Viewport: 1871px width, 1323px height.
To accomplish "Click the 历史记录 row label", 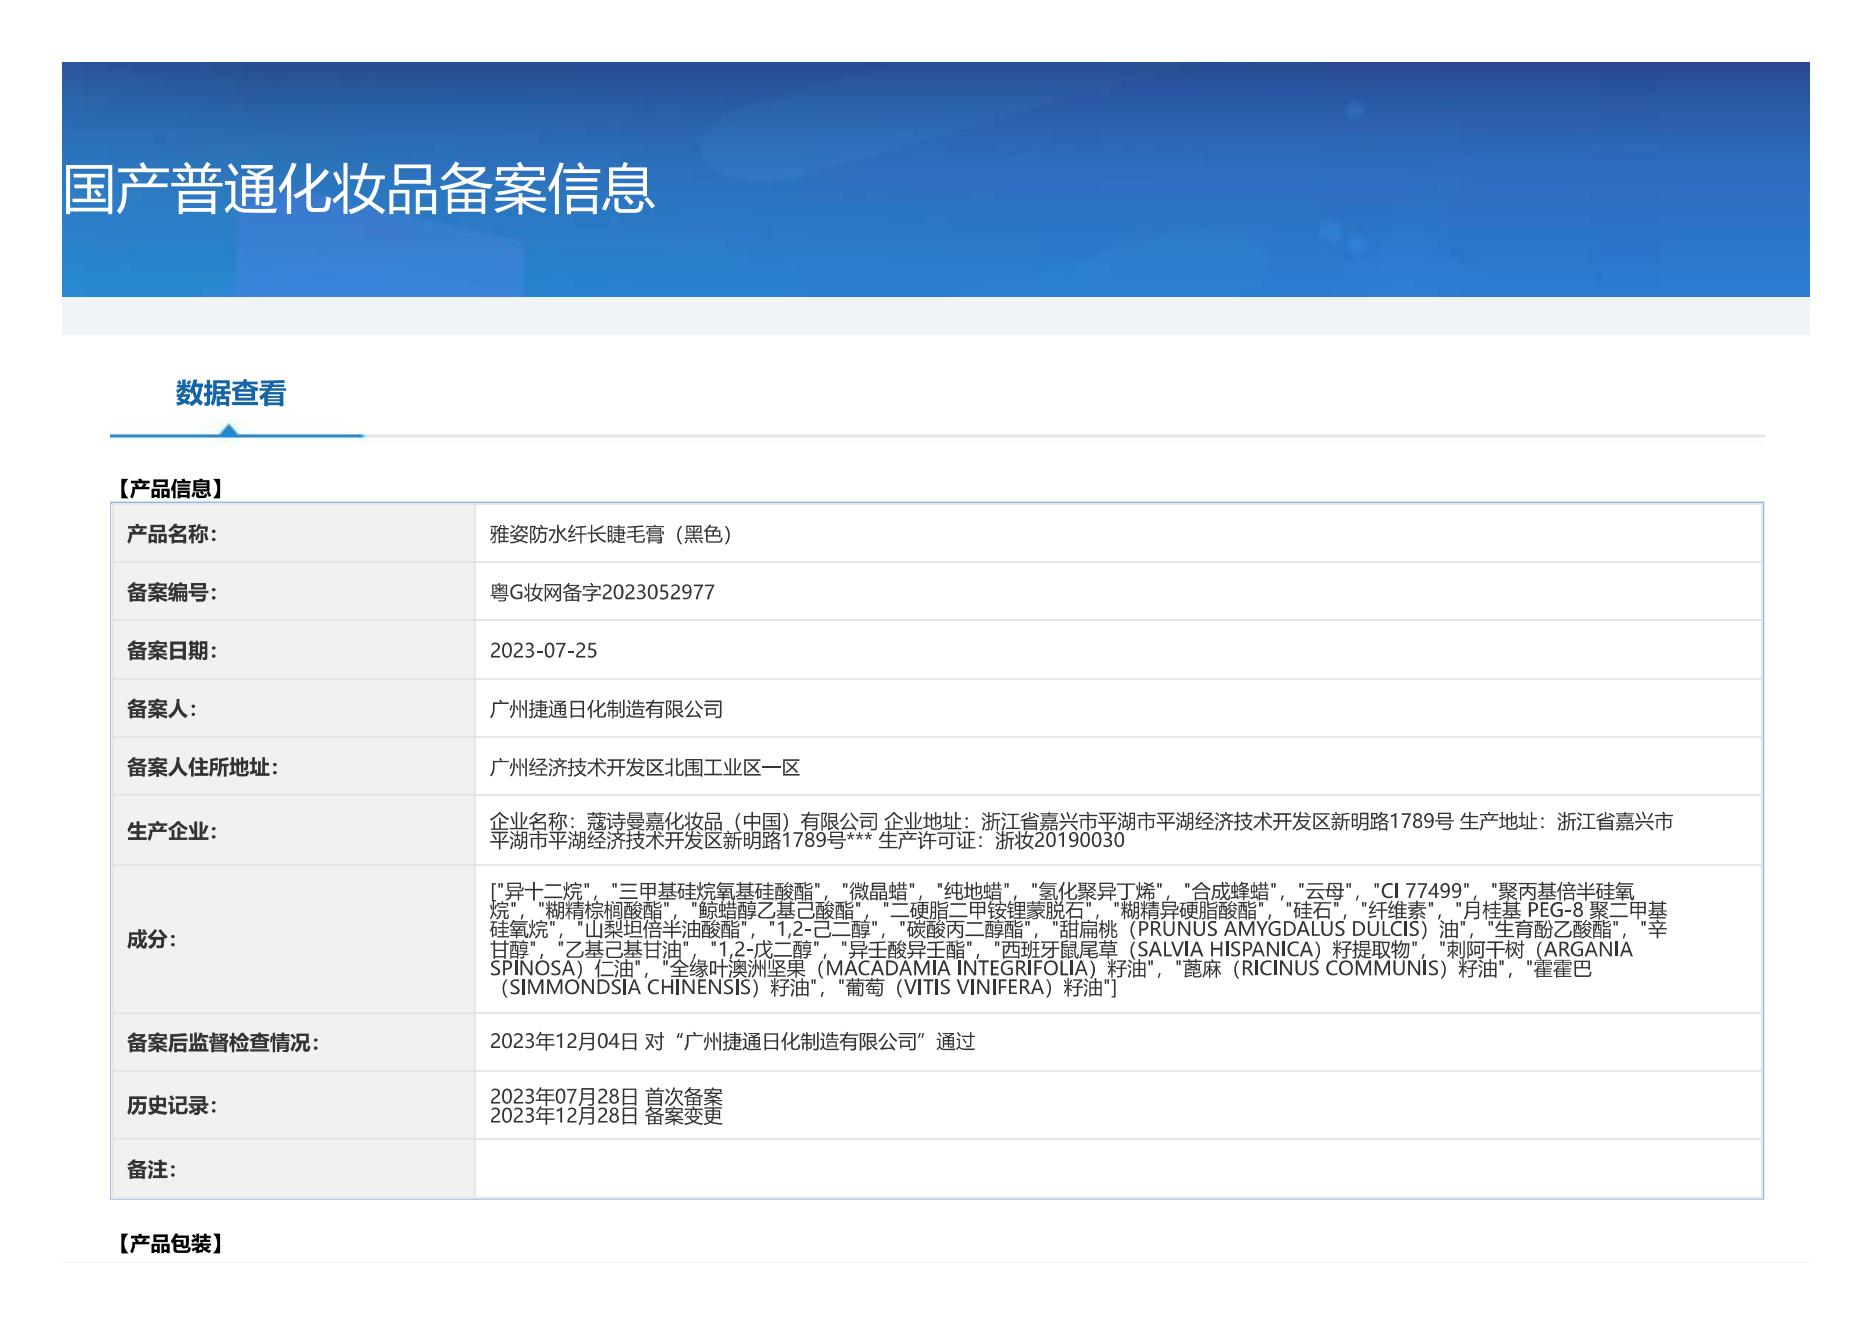I will [171, 1105].
